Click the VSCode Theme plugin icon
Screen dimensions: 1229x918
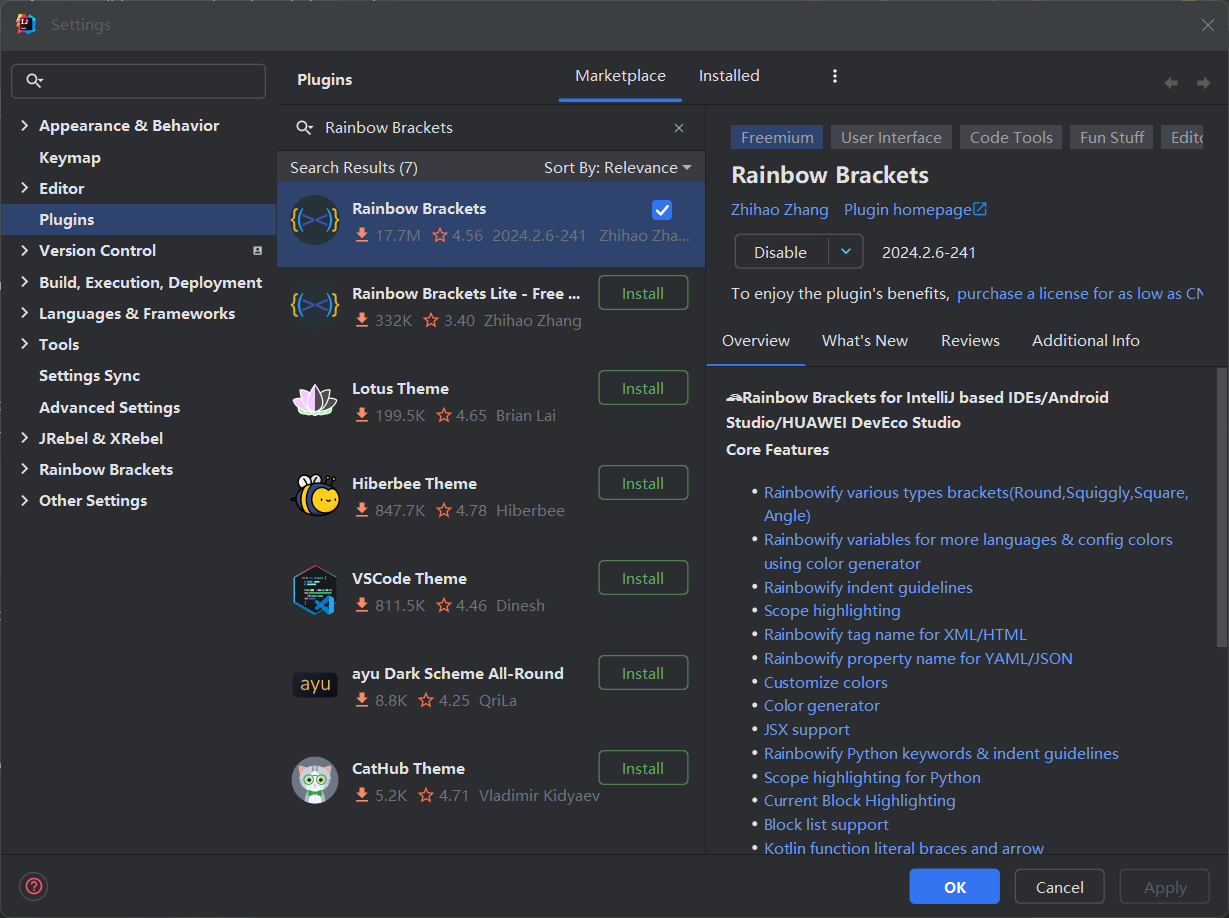point(315,590)
